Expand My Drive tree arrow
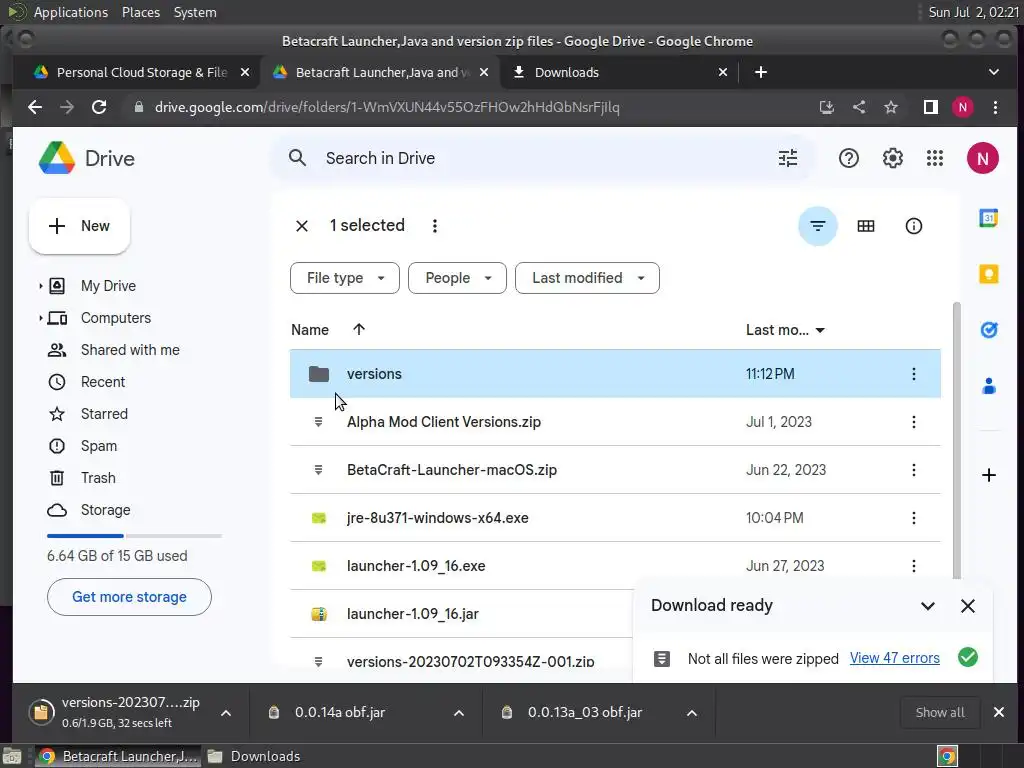 [x=40, y=286]
